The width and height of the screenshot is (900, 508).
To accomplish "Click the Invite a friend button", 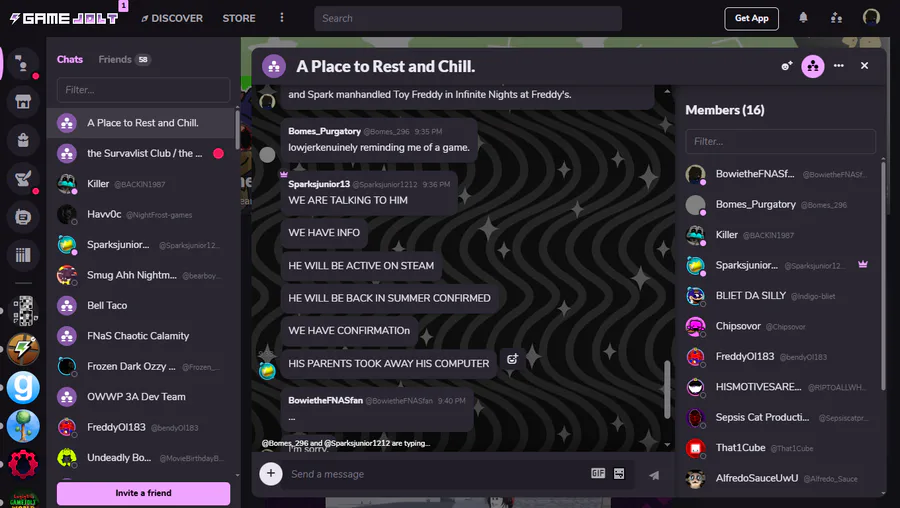I will pos(143,493).
